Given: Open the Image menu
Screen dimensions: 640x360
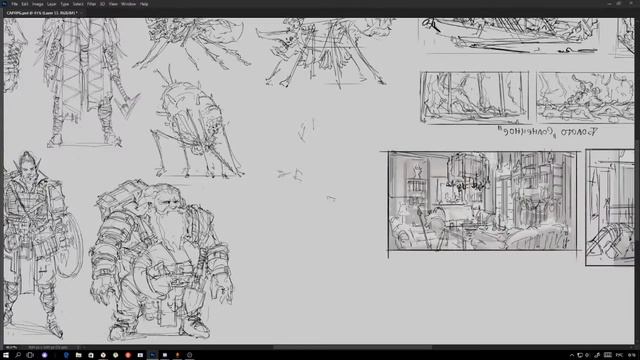Looking at the screenshot, I should [38, 4].
